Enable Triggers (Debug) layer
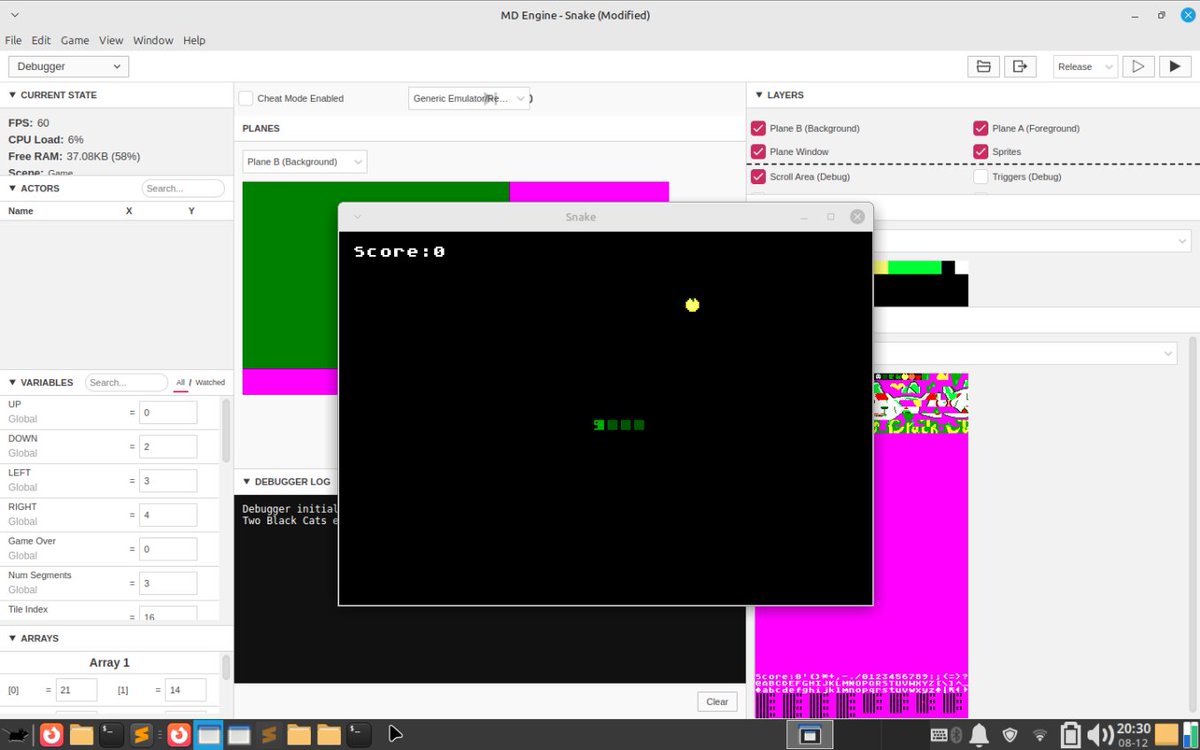The image size is (1200, 750). (x=980, y=177)
